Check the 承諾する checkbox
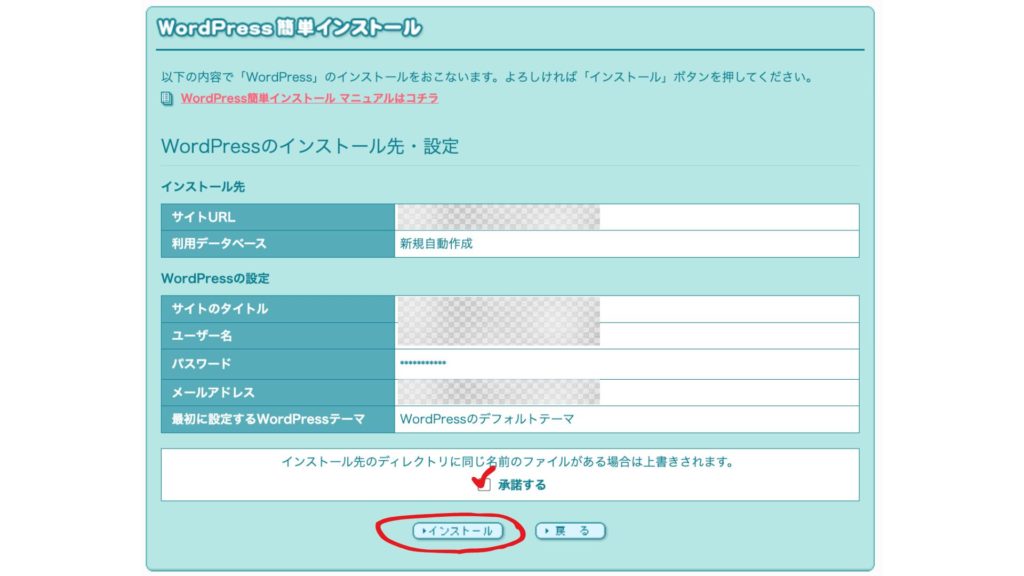1024x576 pixels. point(484,485)
